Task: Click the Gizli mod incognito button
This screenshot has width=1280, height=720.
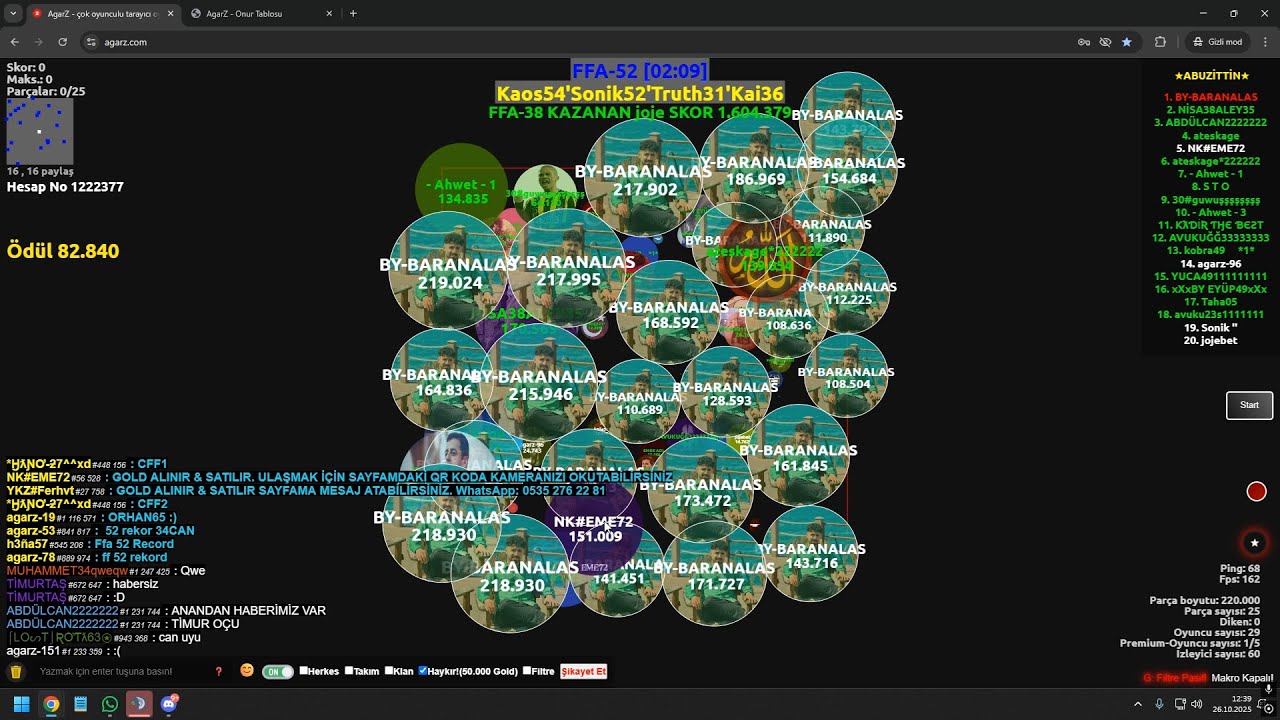Action: coord(1217,42)
